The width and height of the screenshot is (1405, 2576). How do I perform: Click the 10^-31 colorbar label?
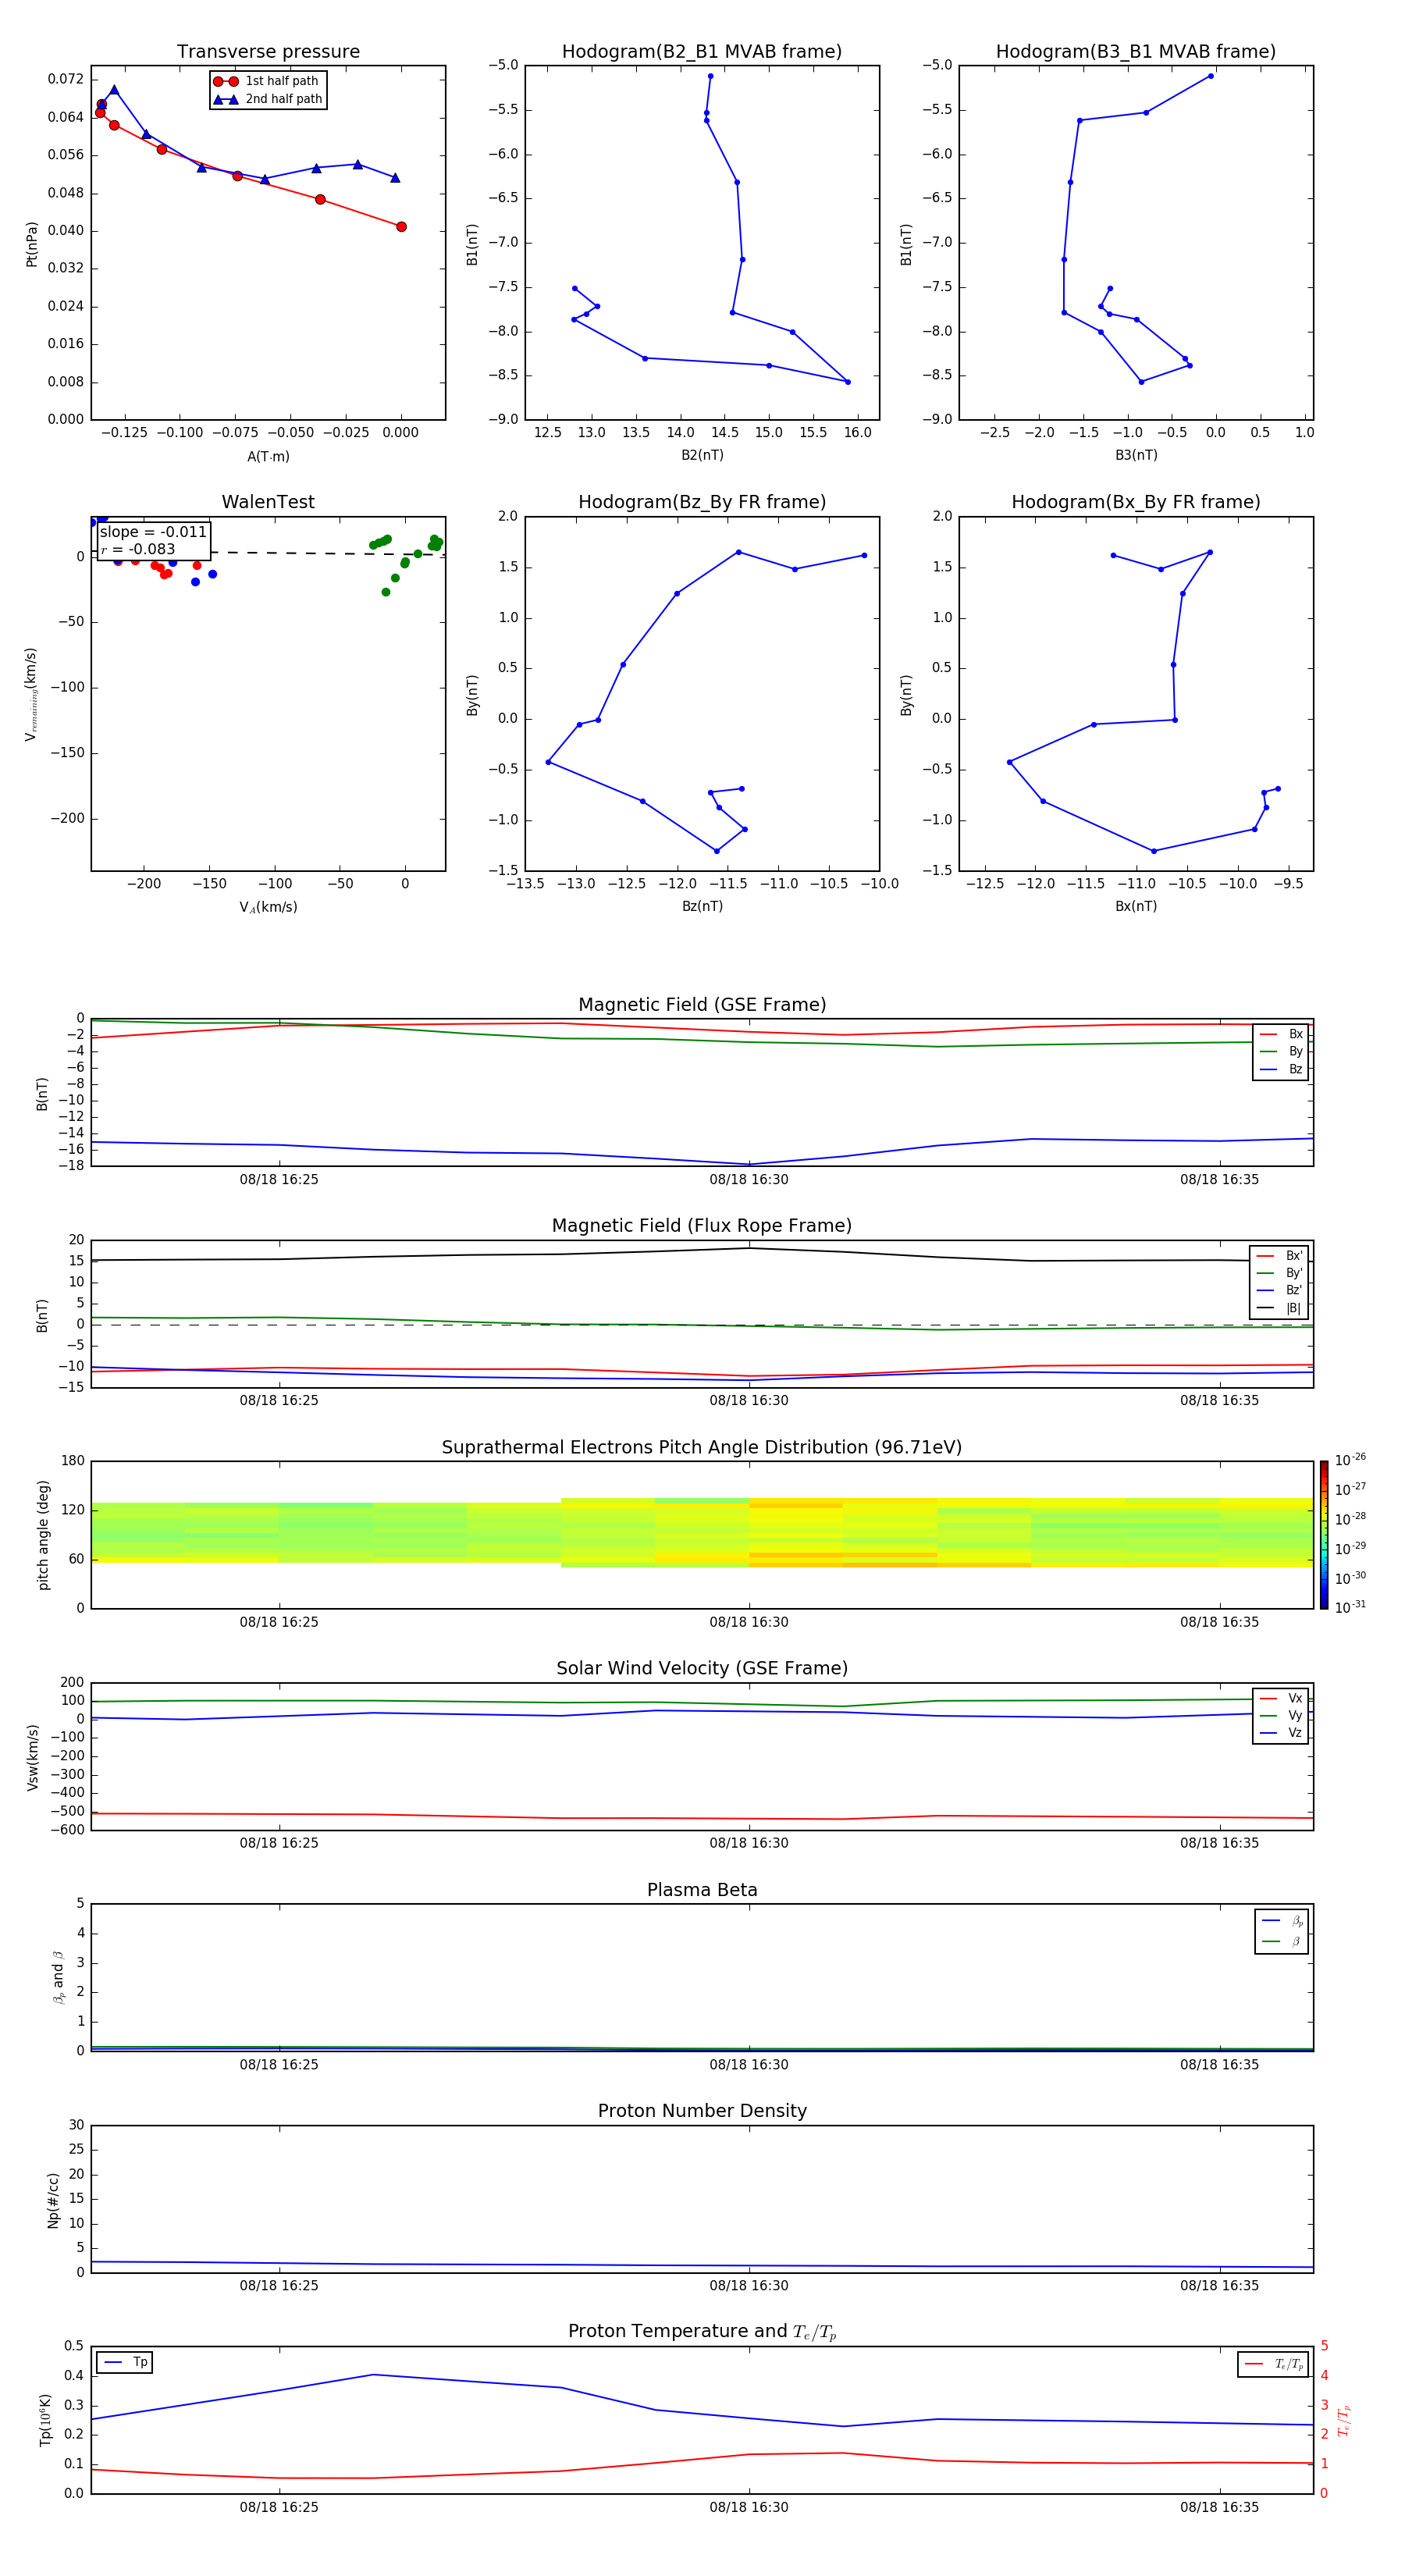click(1350, 1607)
